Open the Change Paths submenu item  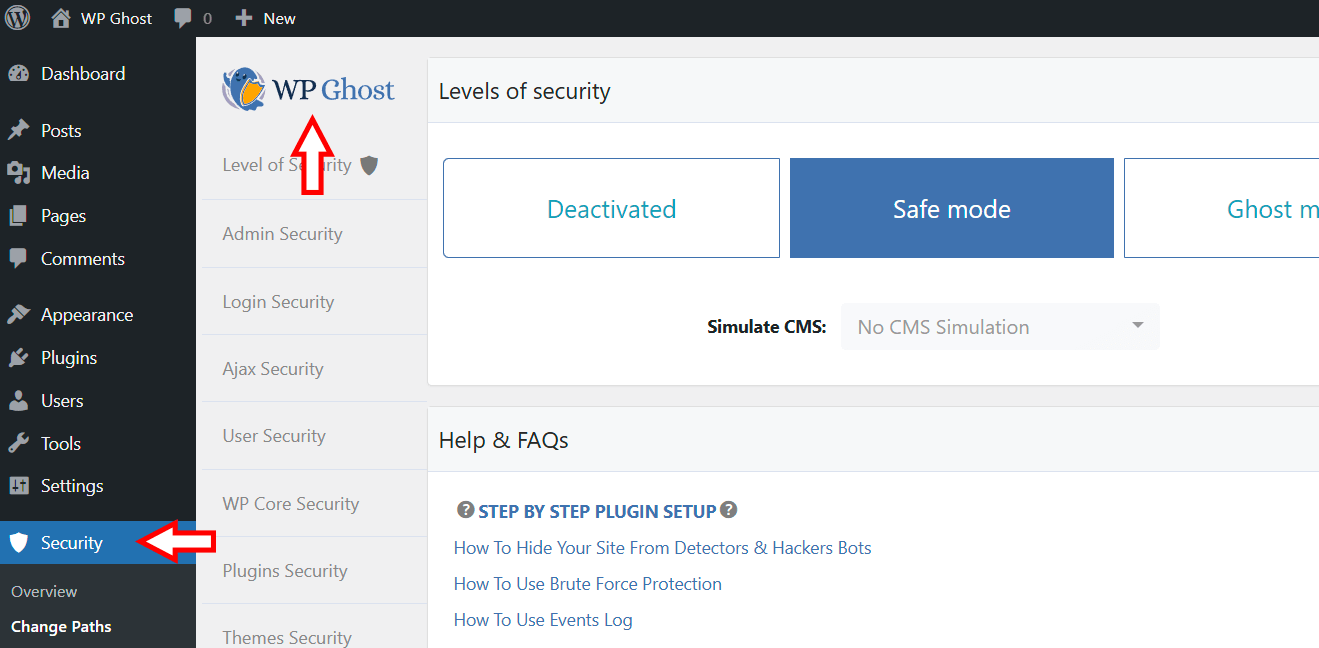click(61, 627)
